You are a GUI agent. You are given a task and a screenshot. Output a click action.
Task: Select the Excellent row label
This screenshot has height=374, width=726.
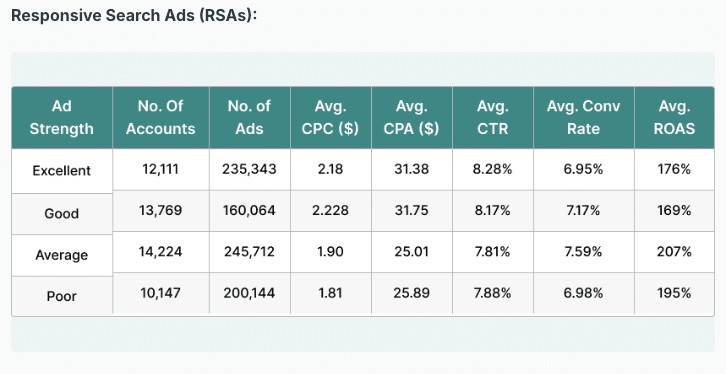coord(62,171)
